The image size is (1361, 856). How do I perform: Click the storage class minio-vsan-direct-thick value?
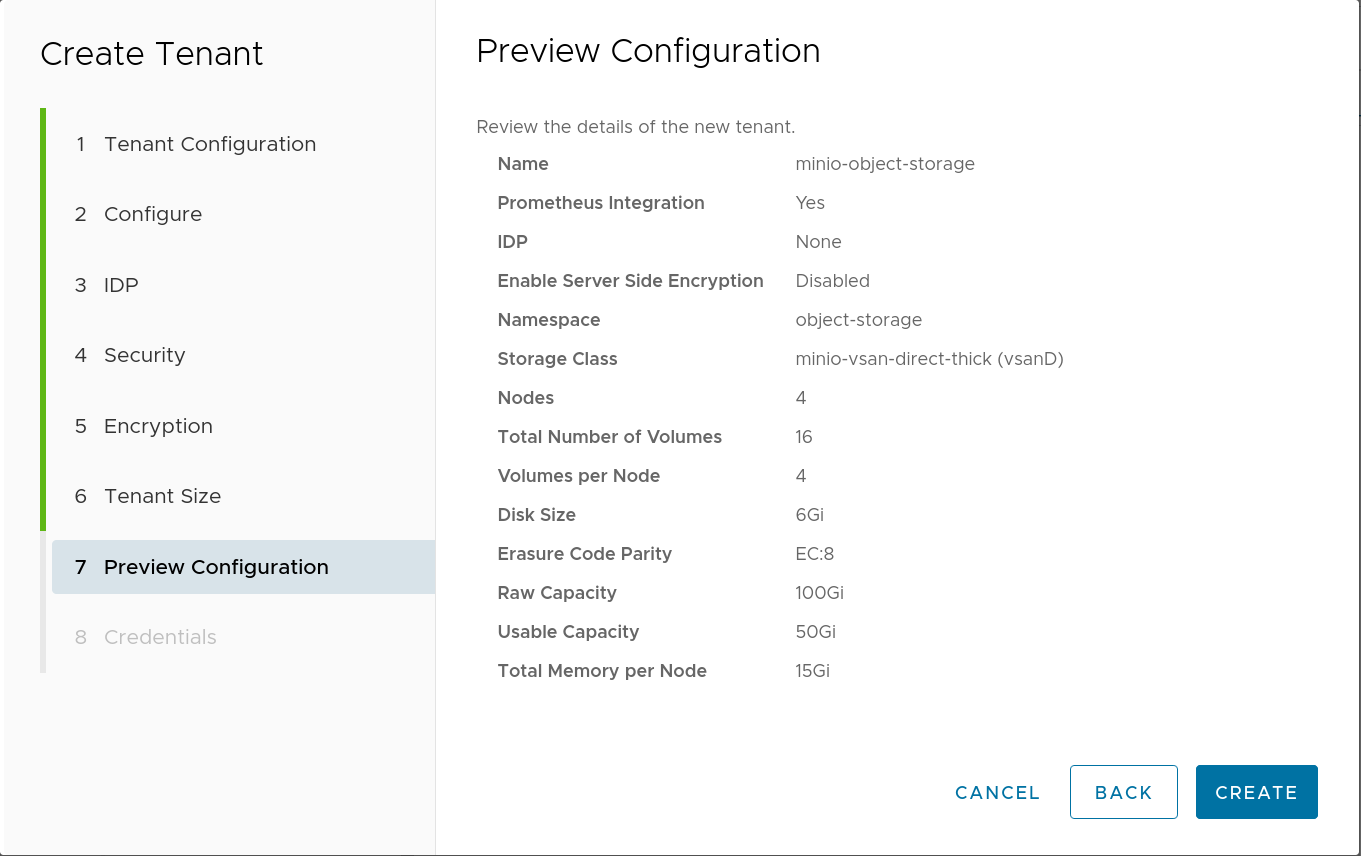point(929,359)
